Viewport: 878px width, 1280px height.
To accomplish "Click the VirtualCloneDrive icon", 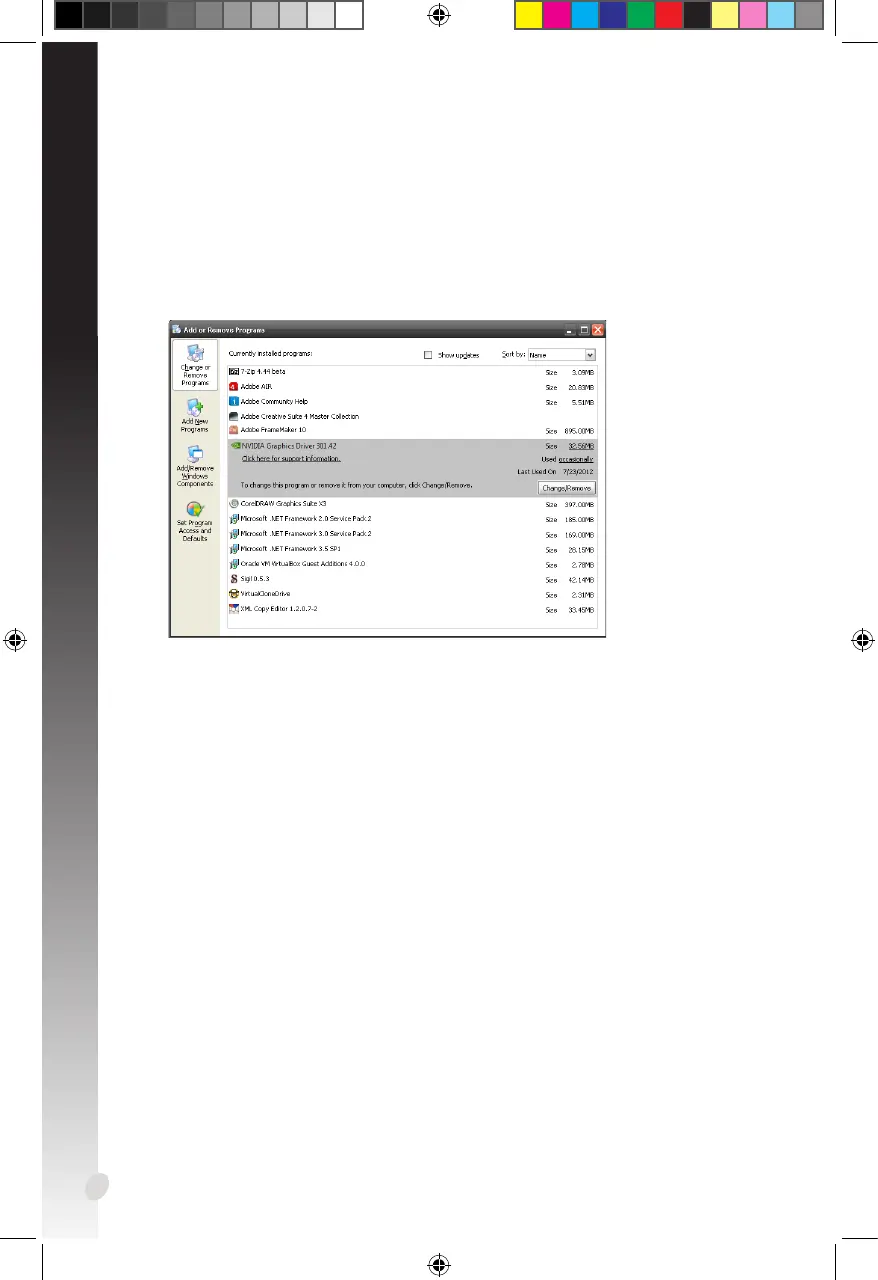I will pyautogui.click(x=234, y=593).
